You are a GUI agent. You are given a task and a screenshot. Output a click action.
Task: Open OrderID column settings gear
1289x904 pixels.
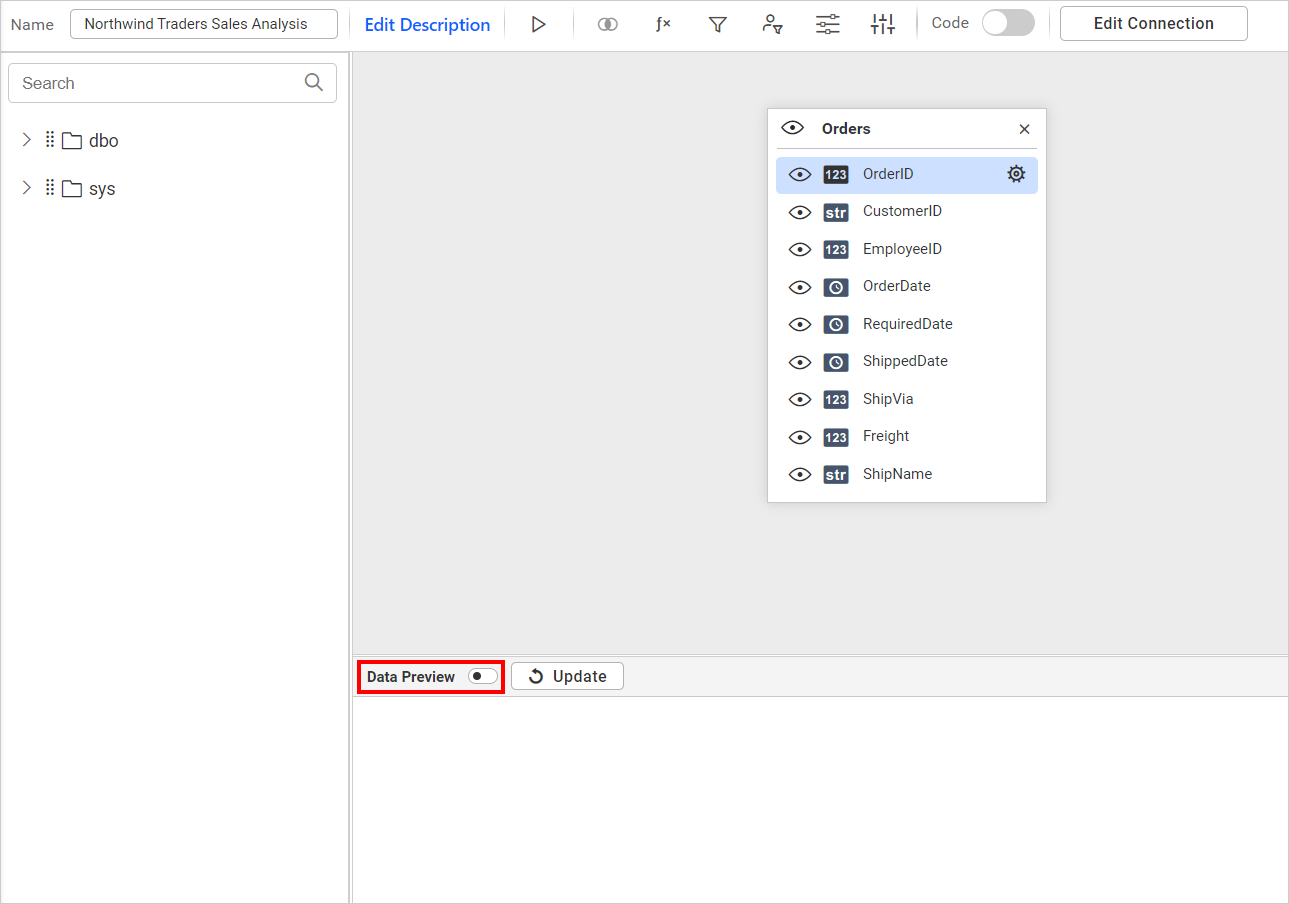(1016, 174)
